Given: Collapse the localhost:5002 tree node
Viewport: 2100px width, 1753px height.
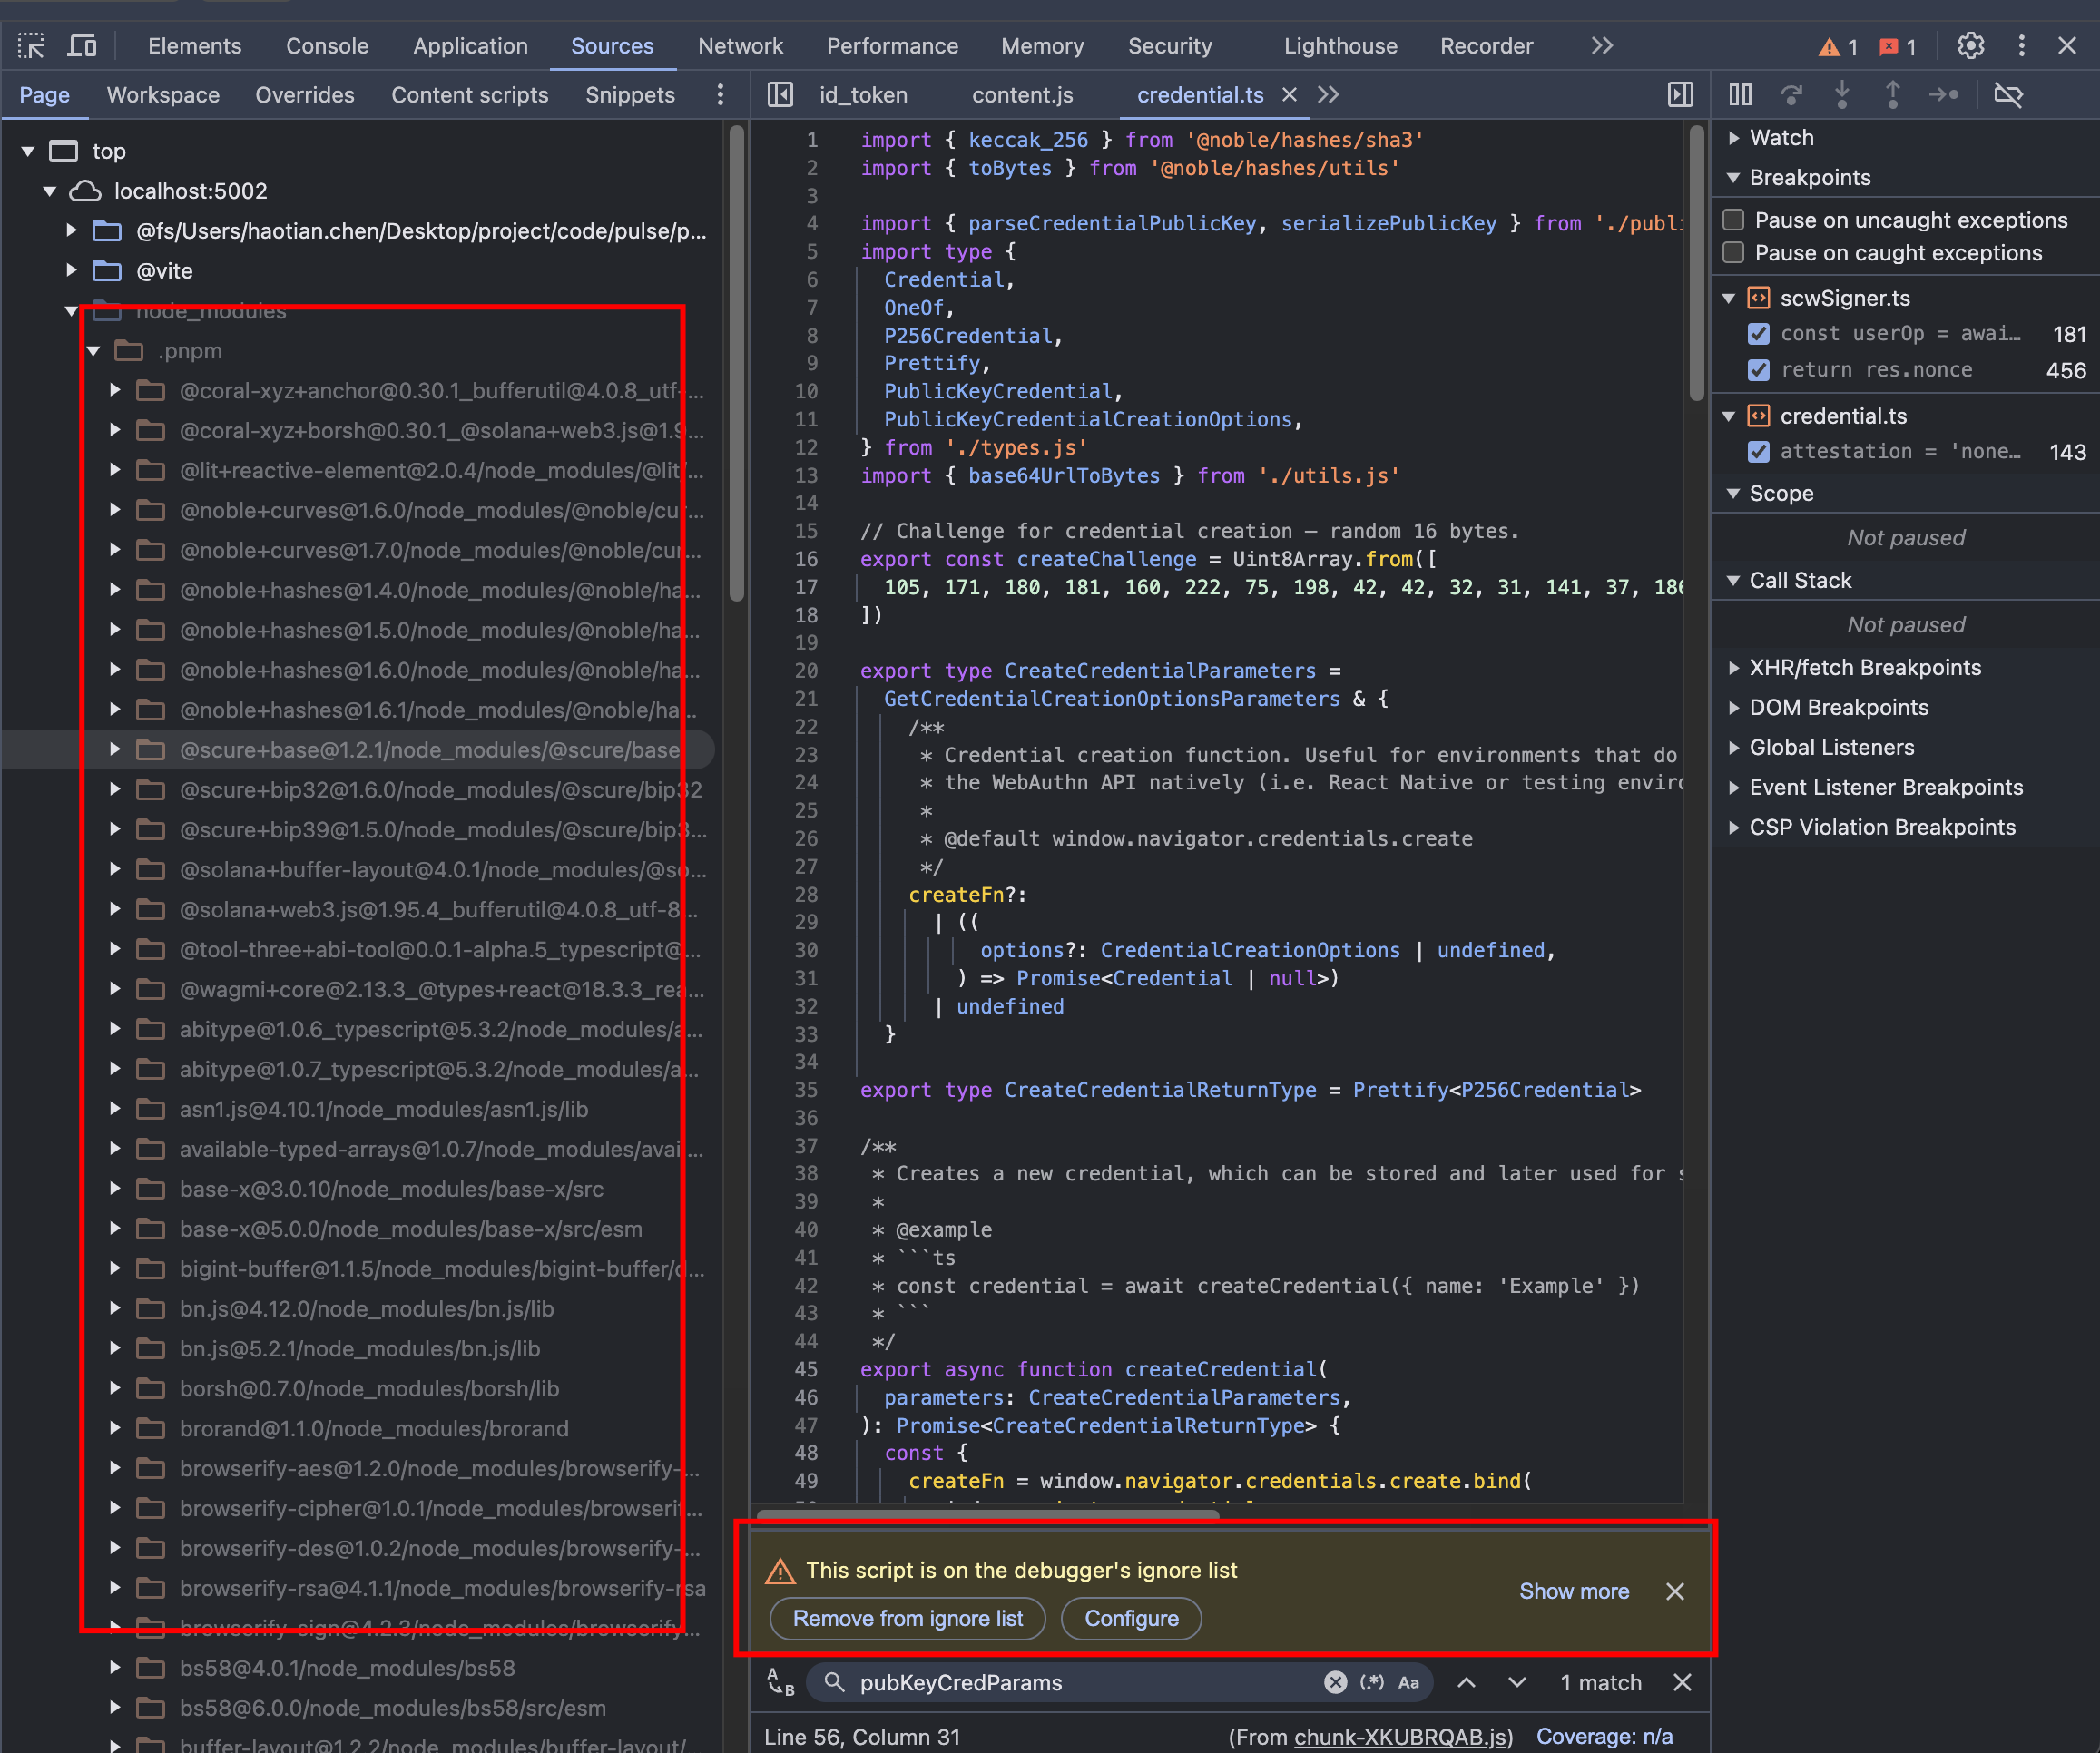Looking at the screenshot, I should [49, 191].
